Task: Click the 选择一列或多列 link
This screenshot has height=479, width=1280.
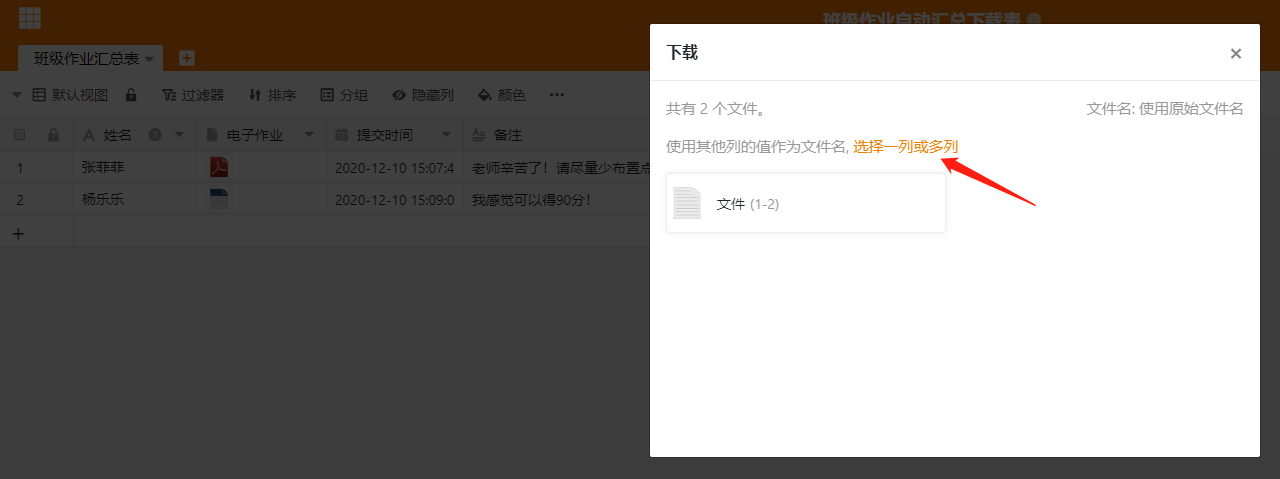Action: [905, 147]
